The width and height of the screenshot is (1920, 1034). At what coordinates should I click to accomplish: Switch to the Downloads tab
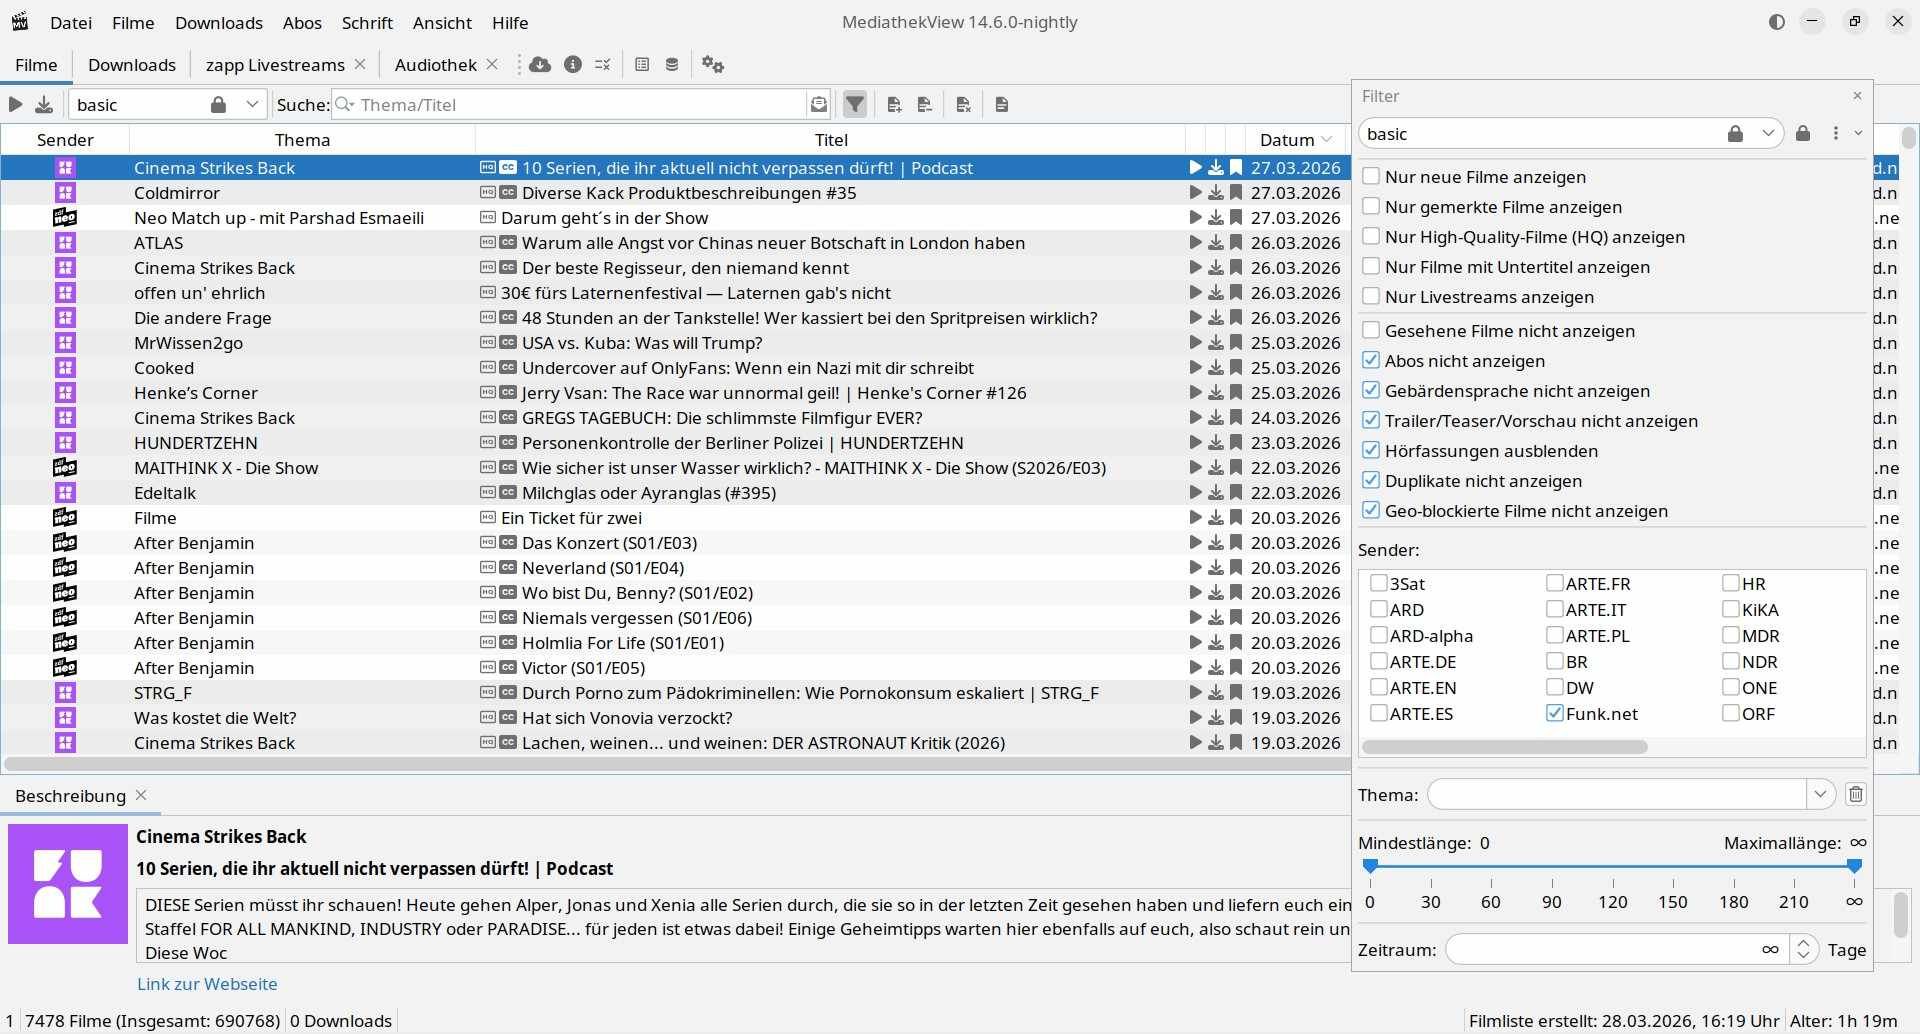pyautogui.click(x=132, y=65)
